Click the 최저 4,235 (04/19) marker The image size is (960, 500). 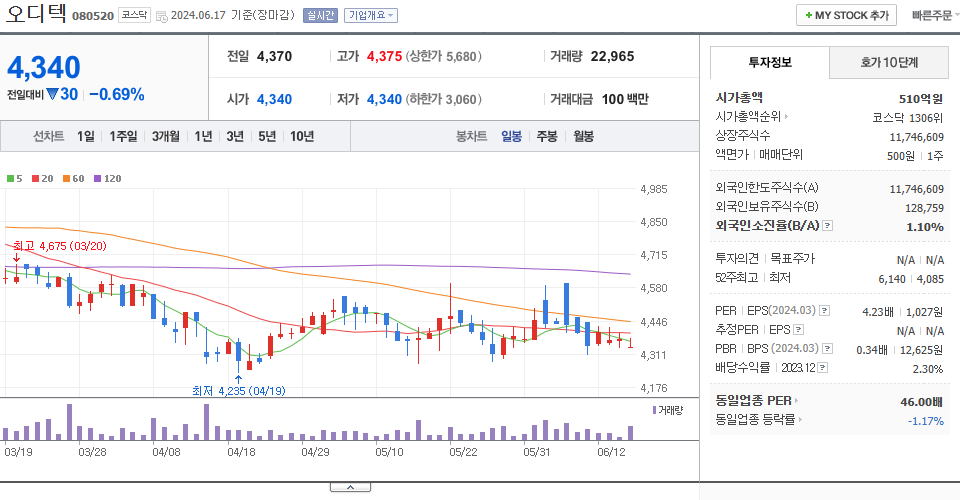click(239, 390)
